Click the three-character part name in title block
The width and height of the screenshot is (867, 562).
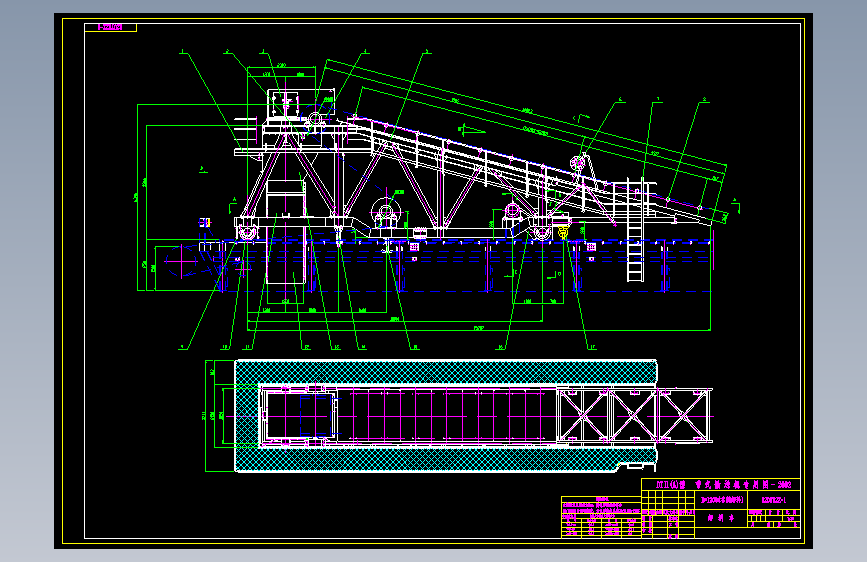[x=720, y=519]
